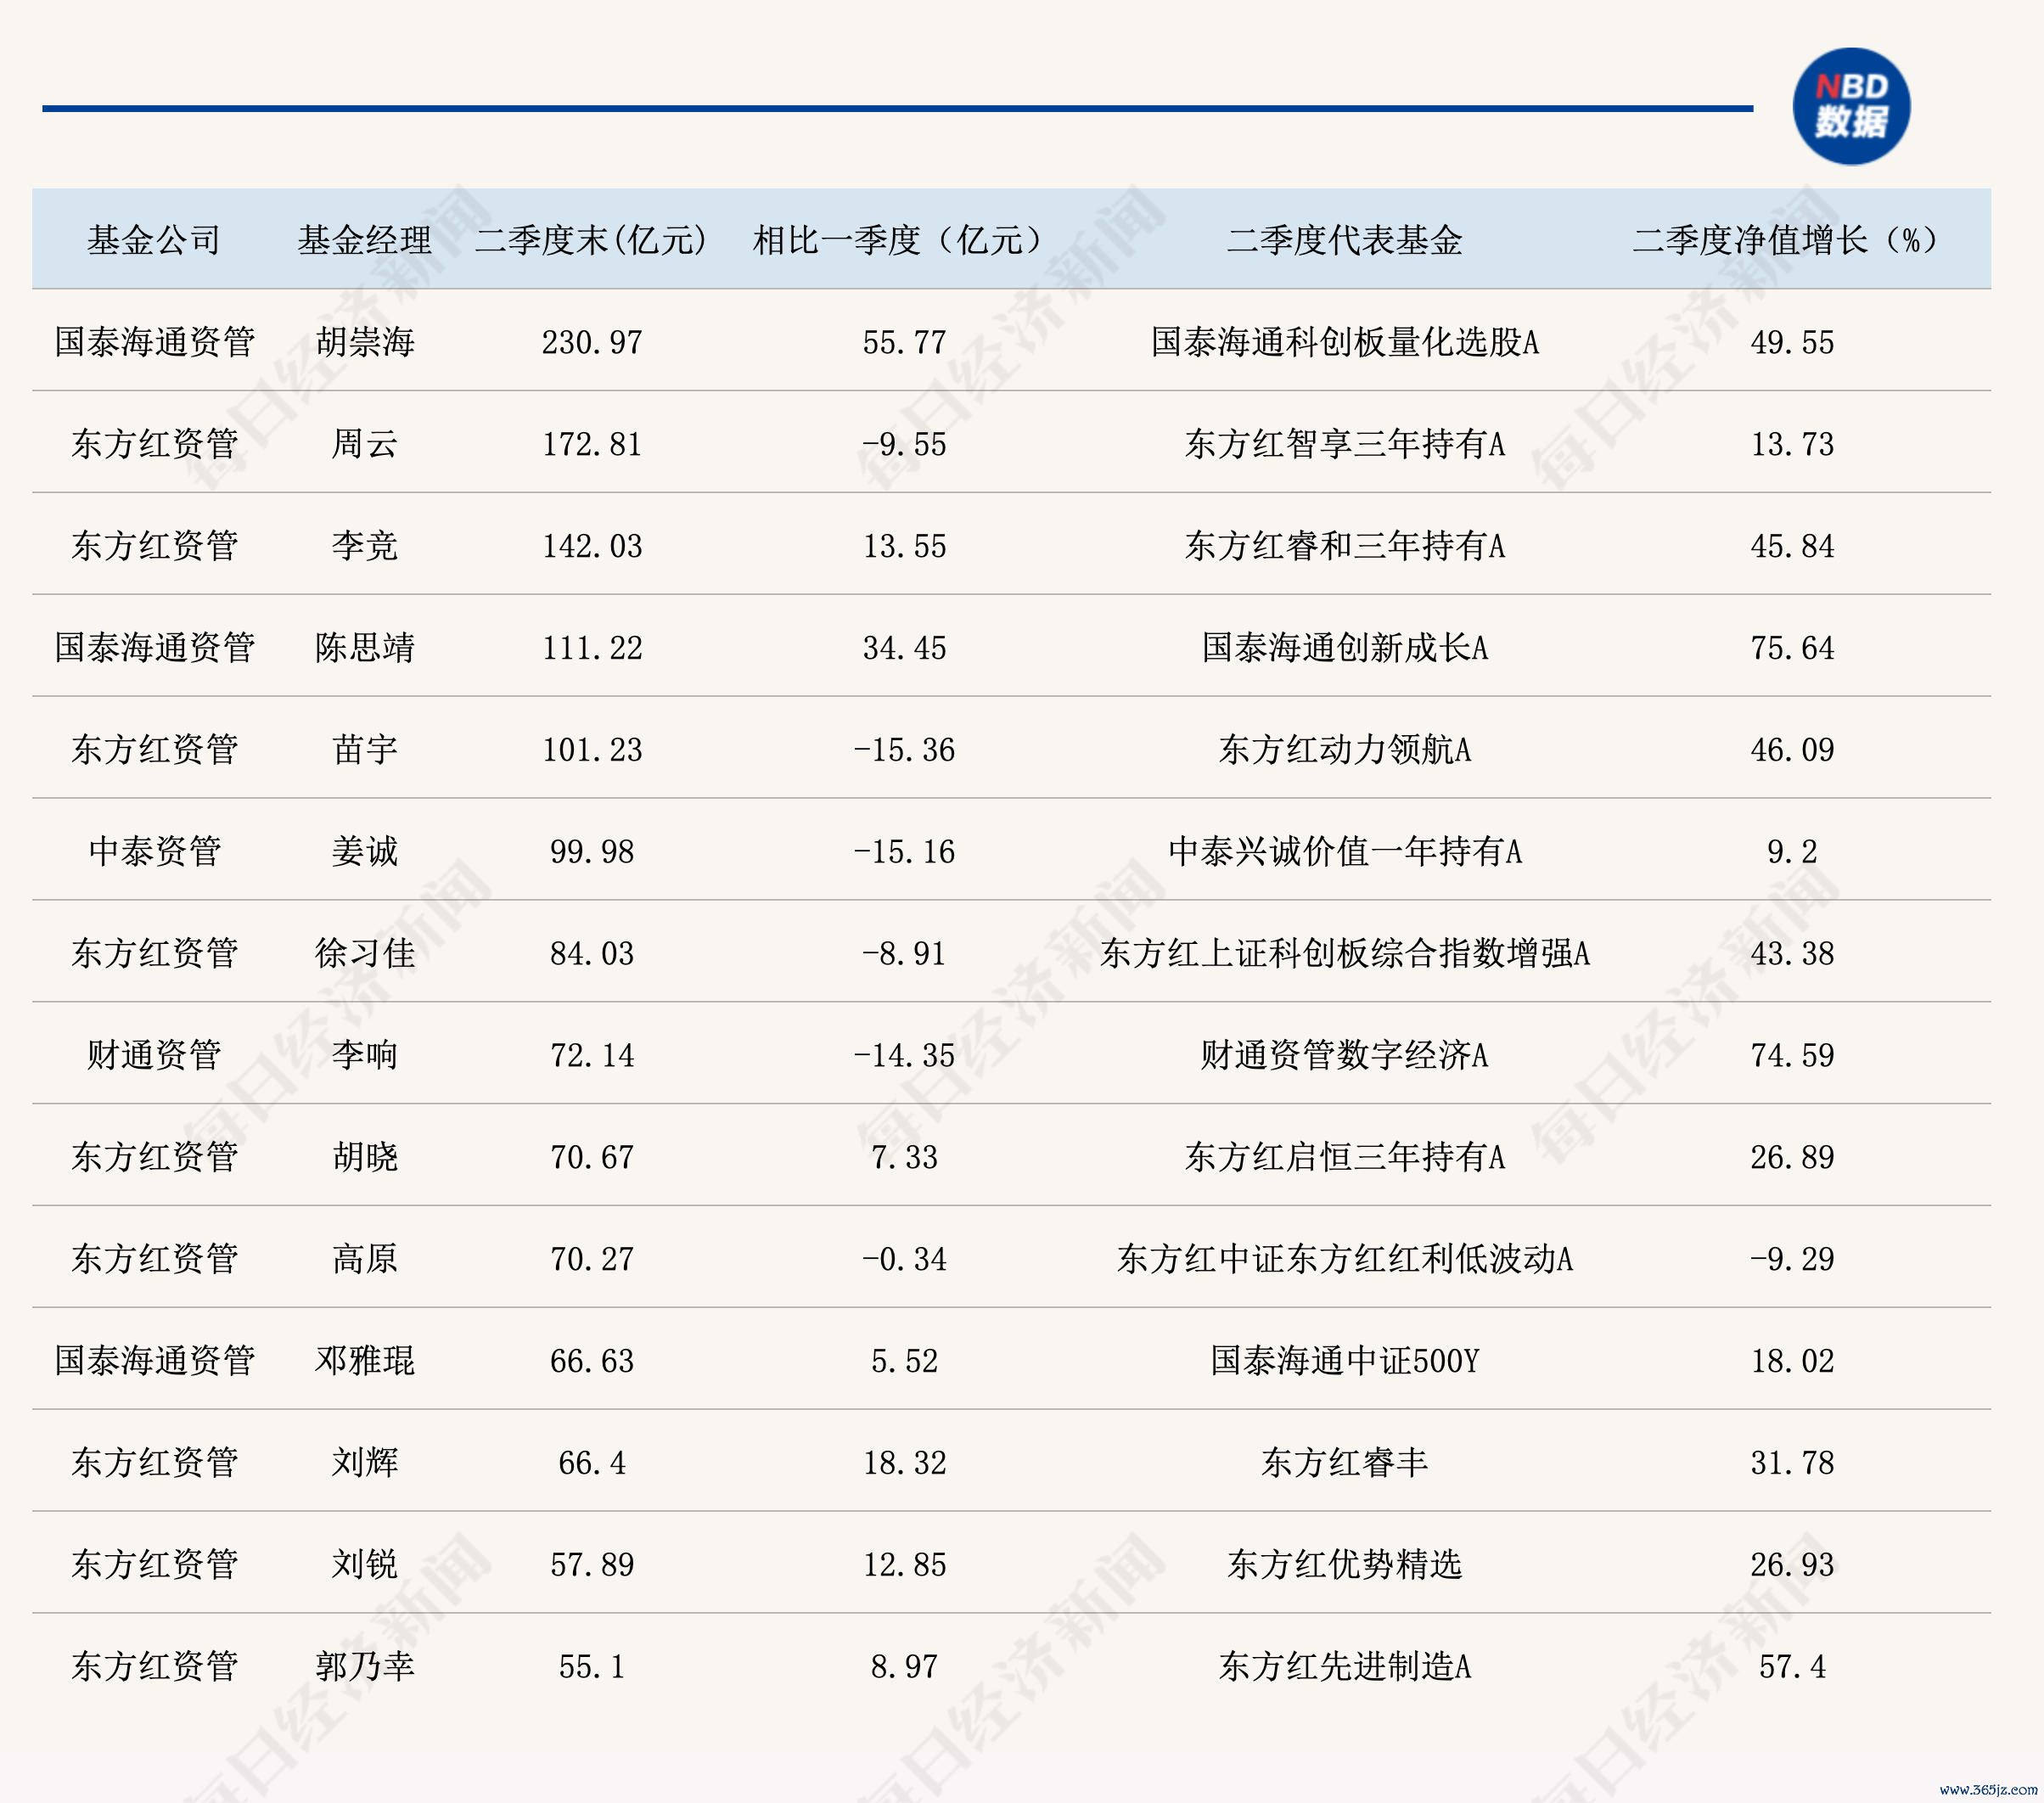This screenshot has height=1803, width=2044.
Task: Click manager name 陈思靖
Action: coord(365,648)
